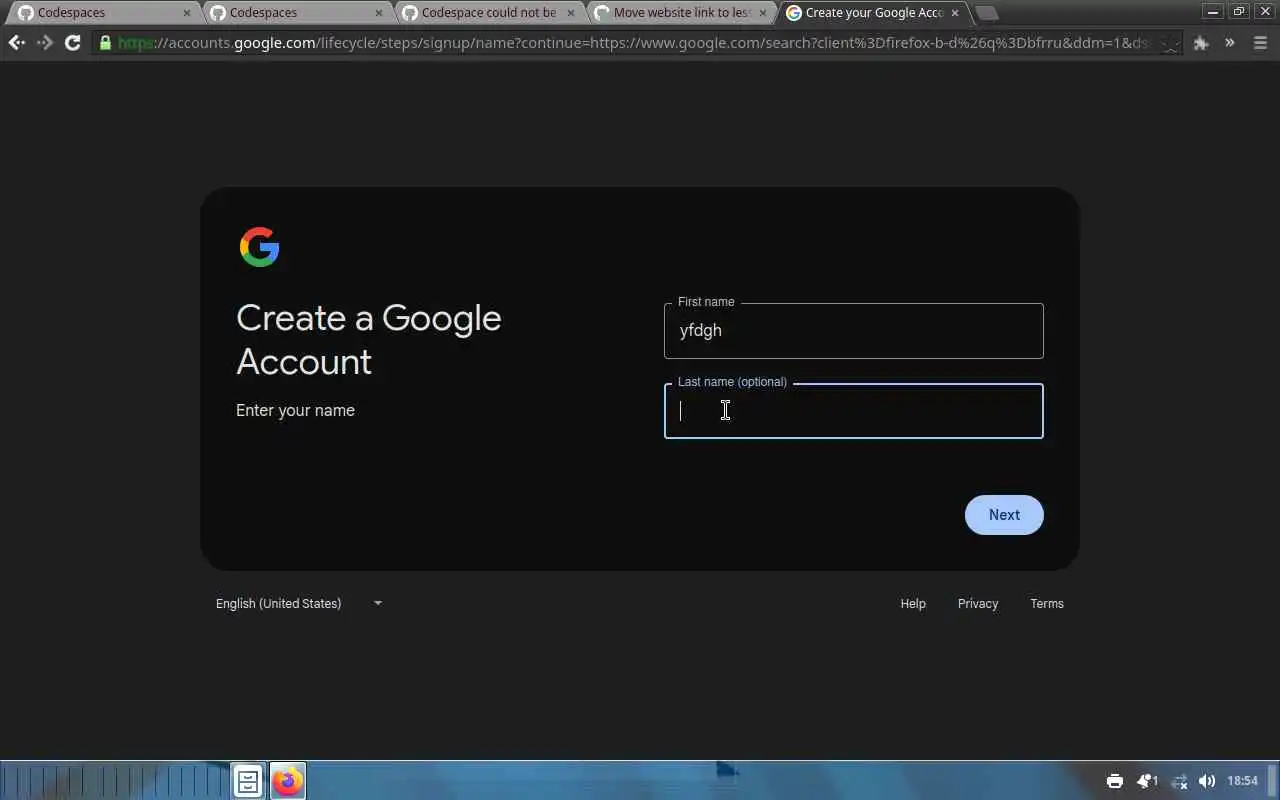
Task: Close the 'Create your Google Account' tab
Action: coord(955,13)
